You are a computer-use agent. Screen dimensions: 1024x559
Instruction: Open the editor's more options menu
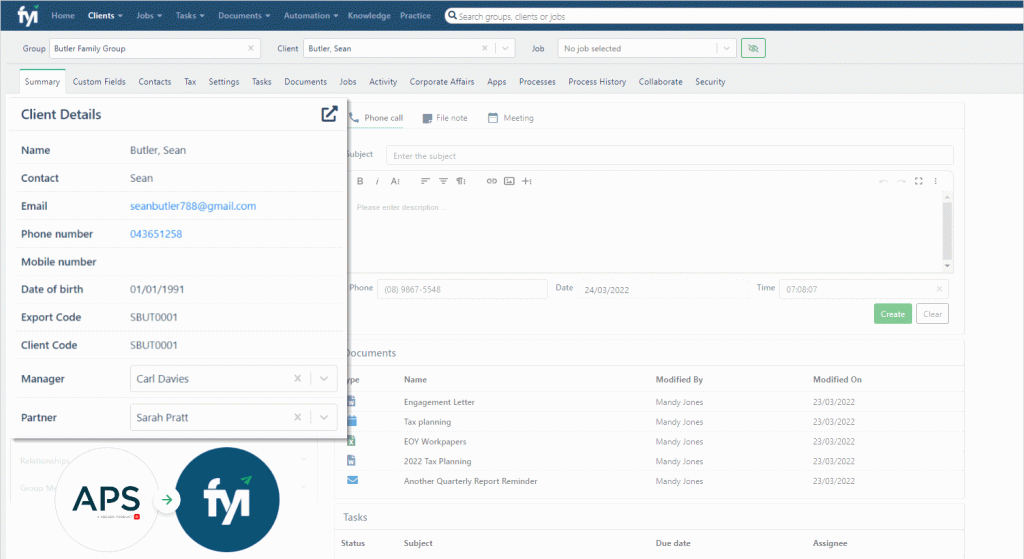935,181
